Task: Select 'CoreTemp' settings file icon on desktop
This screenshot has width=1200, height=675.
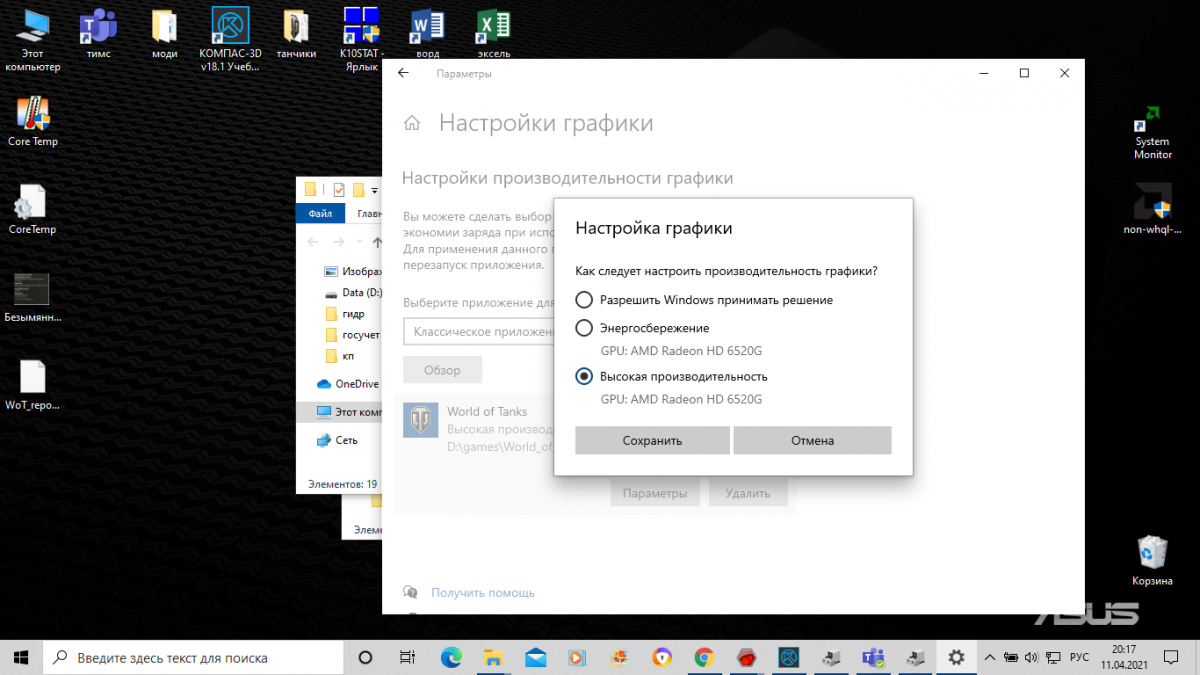Action: pos(33,210)
